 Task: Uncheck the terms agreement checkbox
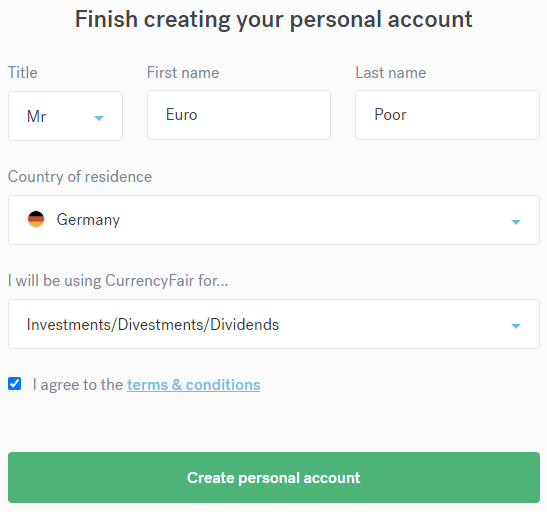15,384
